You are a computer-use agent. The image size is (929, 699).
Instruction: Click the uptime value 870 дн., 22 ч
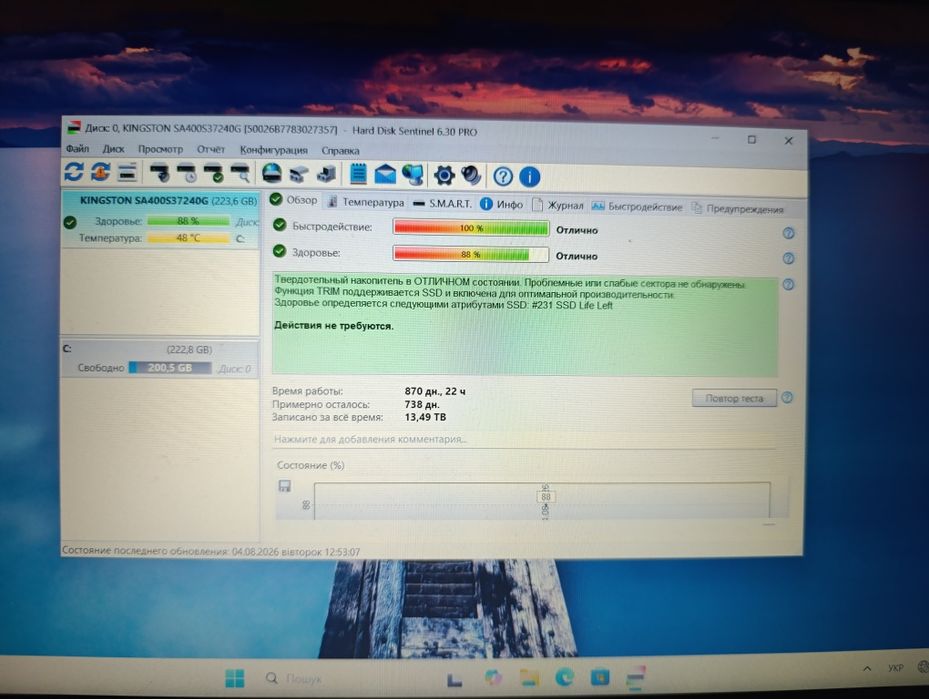[435, 391]
